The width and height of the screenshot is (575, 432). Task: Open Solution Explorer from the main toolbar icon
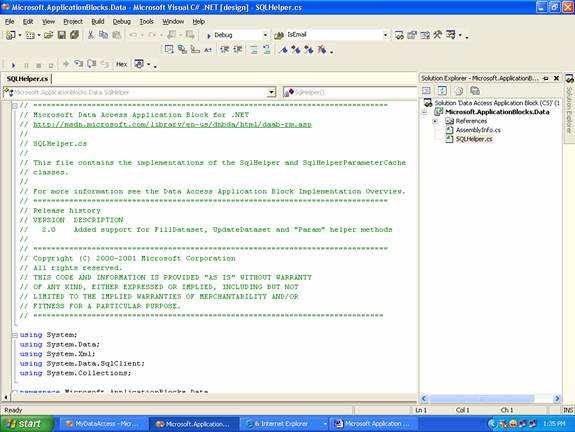pos(399,35)
